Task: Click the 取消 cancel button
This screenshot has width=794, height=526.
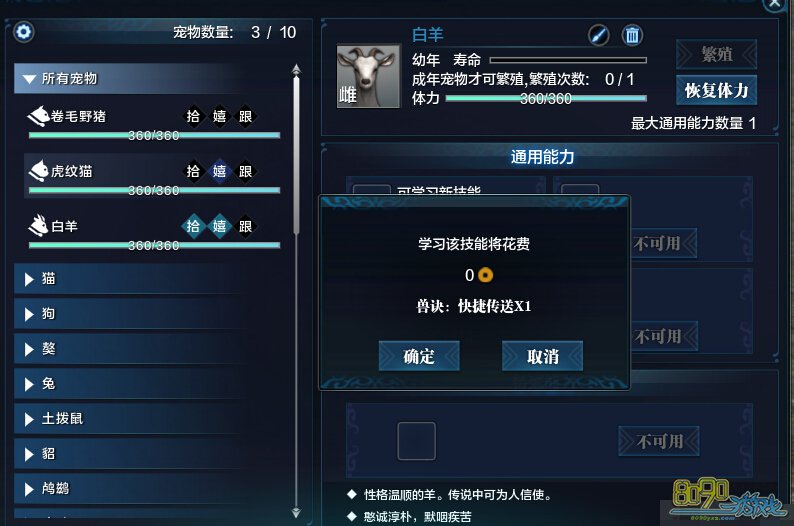Action: pos(542,356)
